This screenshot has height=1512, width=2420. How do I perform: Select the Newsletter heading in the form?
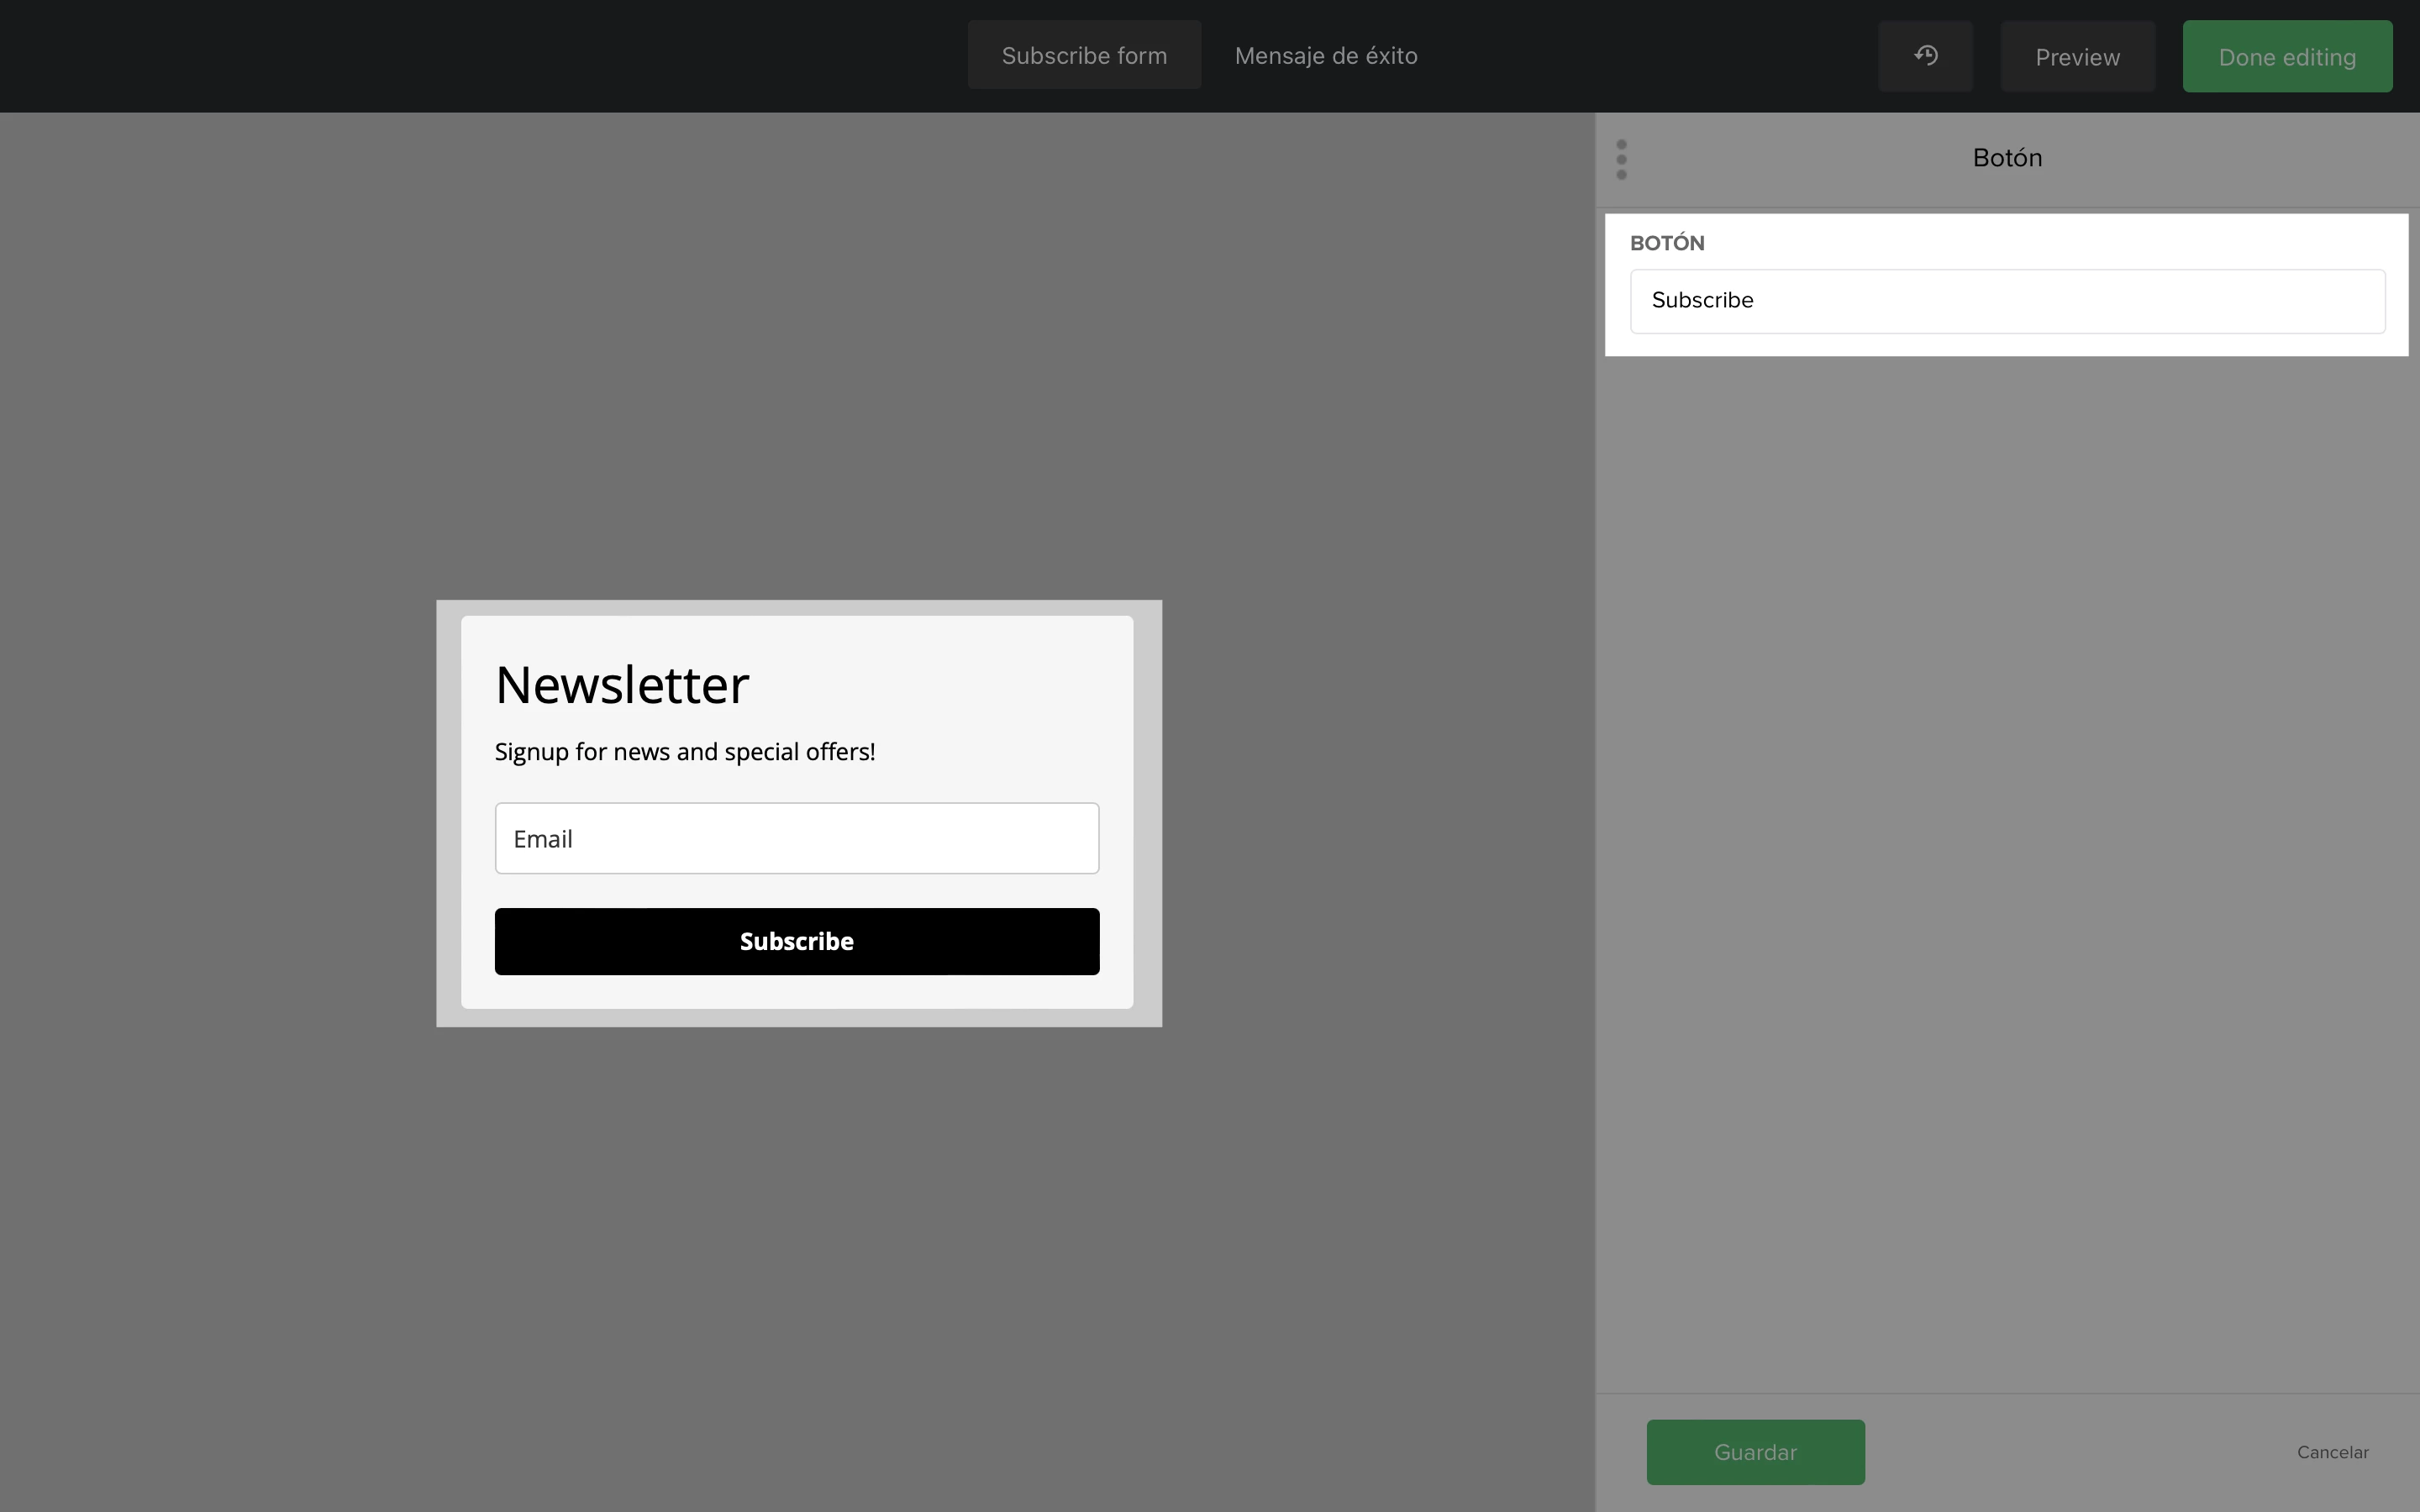[x=622, y=685]
